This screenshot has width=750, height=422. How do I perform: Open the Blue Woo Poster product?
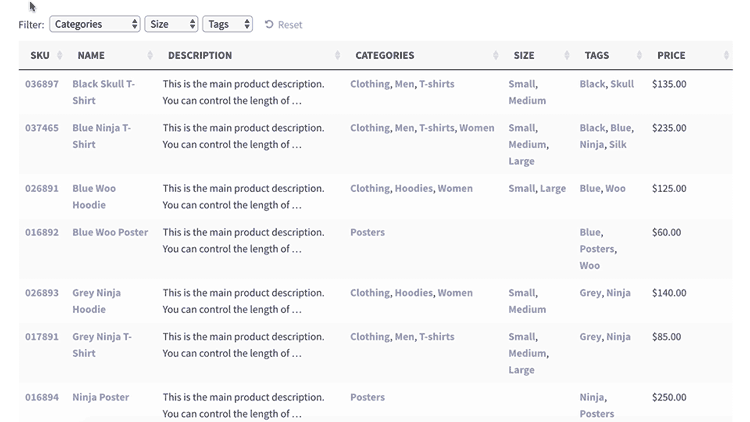110,233
